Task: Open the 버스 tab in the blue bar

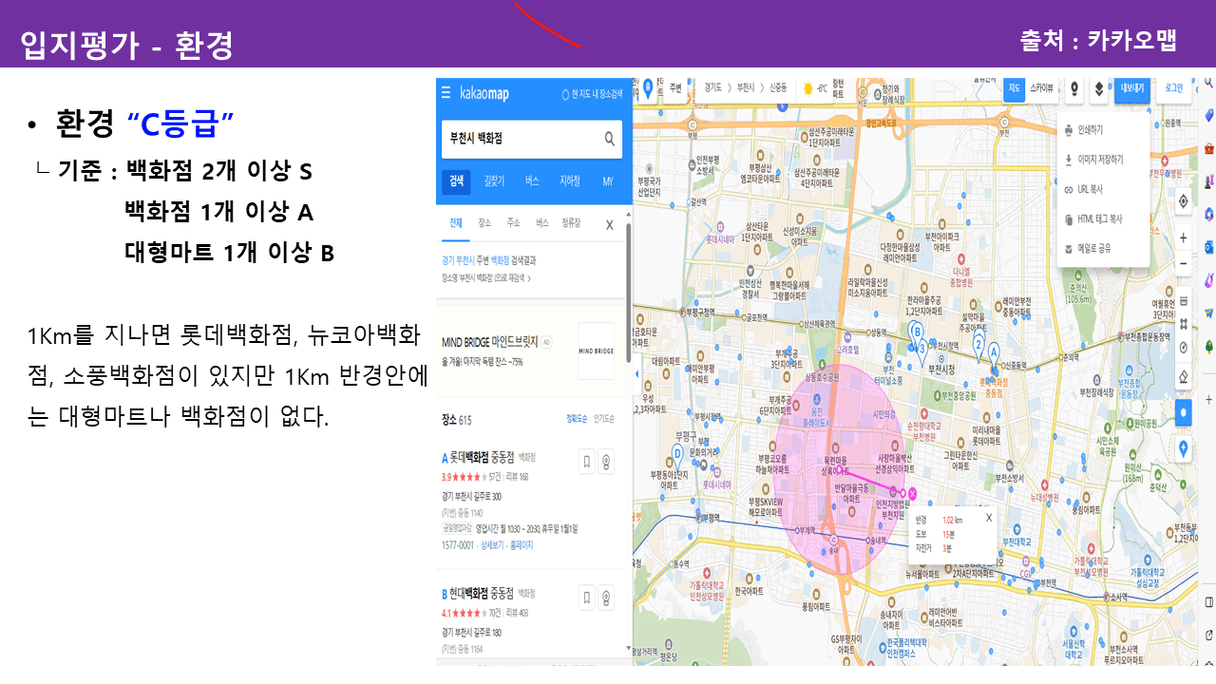Action: click(x=532, y=181)
